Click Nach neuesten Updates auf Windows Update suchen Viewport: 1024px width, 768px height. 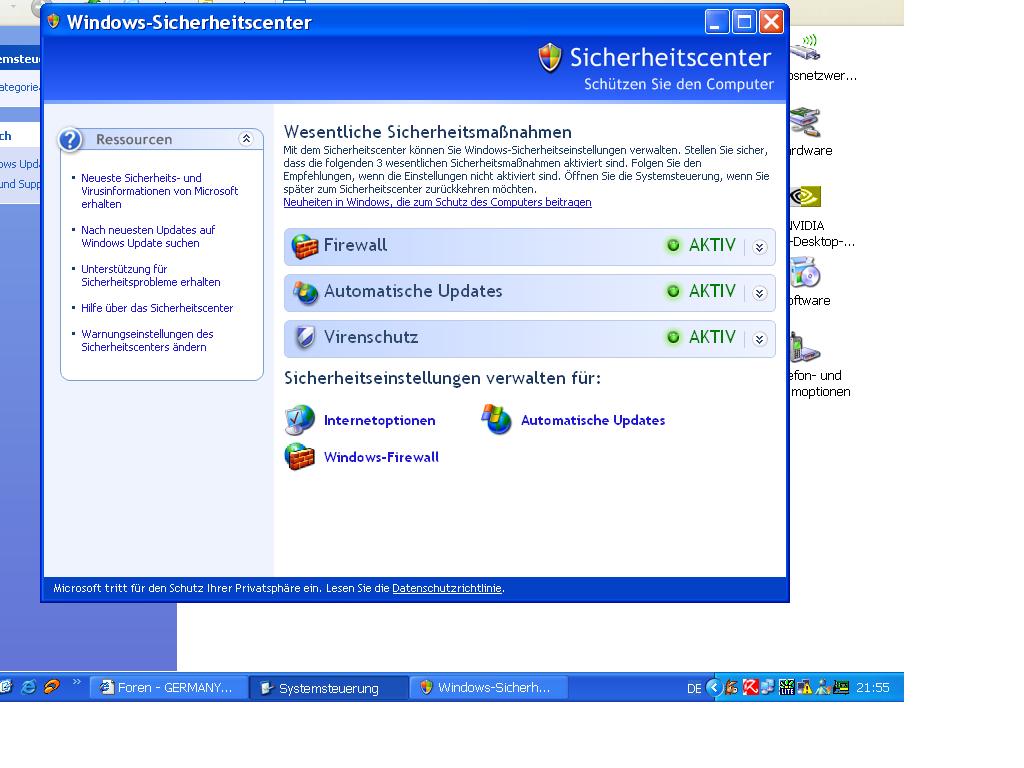pos(148,236)
